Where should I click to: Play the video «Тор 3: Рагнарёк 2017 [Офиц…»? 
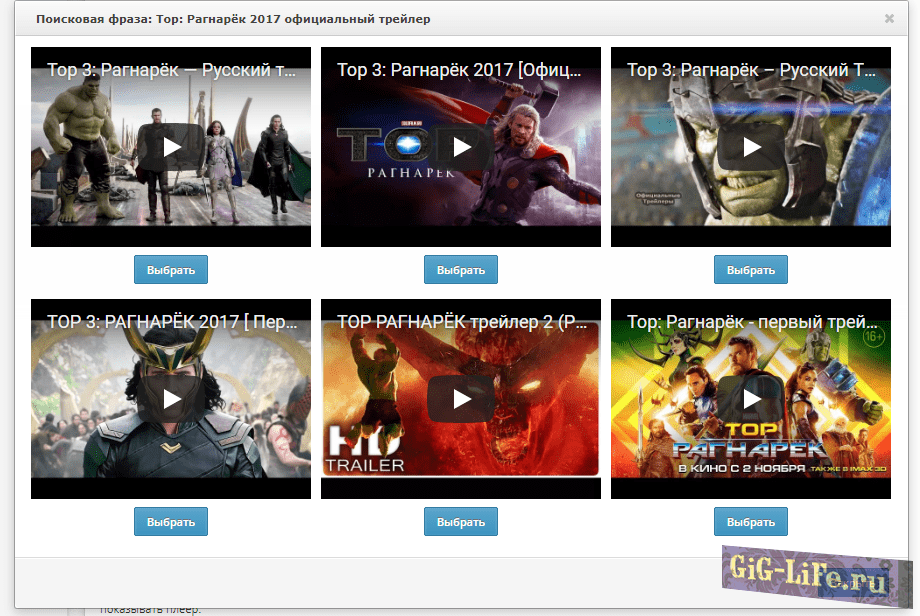coord(460,146)
